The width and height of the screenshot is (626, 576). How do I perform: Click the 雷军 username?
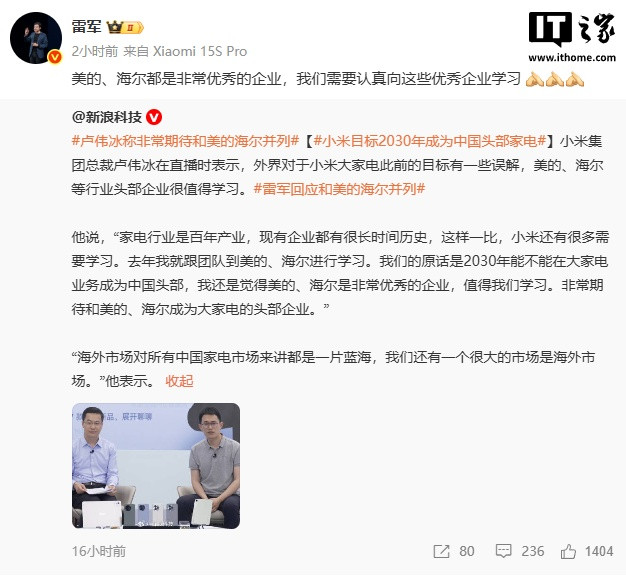(x=87, y=27)
